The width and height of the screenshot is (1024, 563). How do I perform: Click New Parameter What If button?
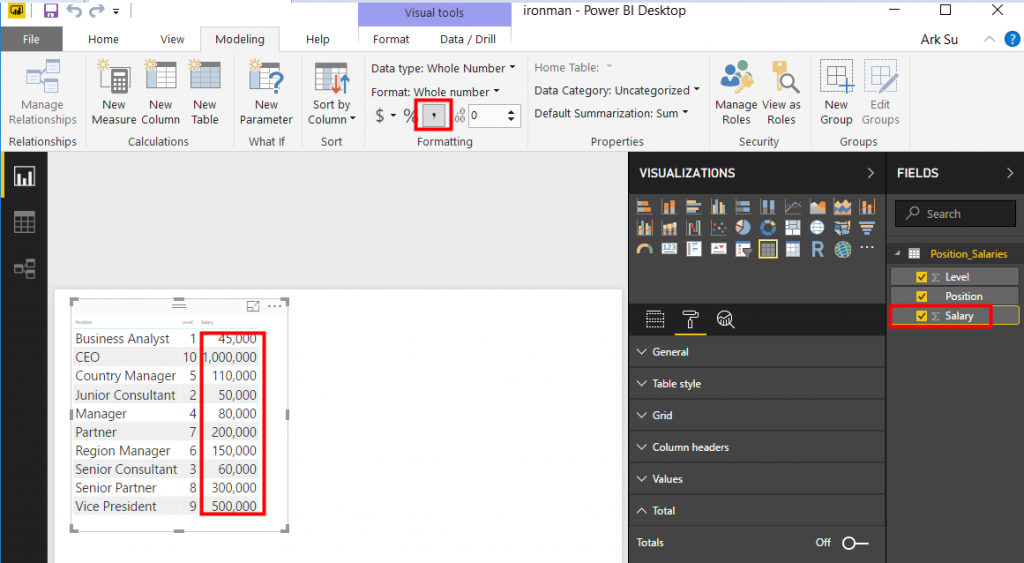266,92
